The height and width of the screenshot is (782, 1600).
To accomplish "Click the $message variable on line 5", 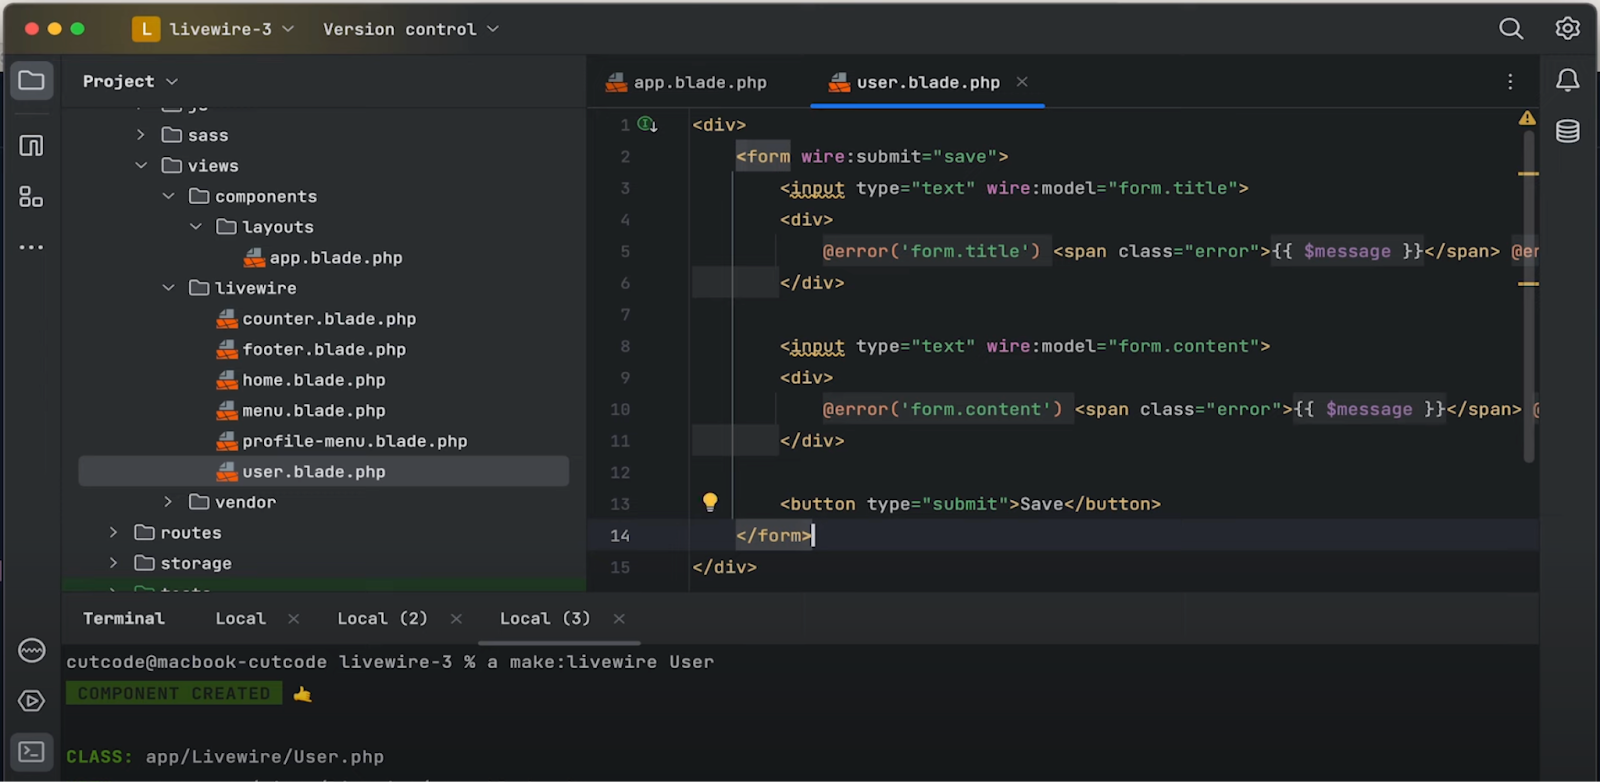I will tap(1347, 252).
